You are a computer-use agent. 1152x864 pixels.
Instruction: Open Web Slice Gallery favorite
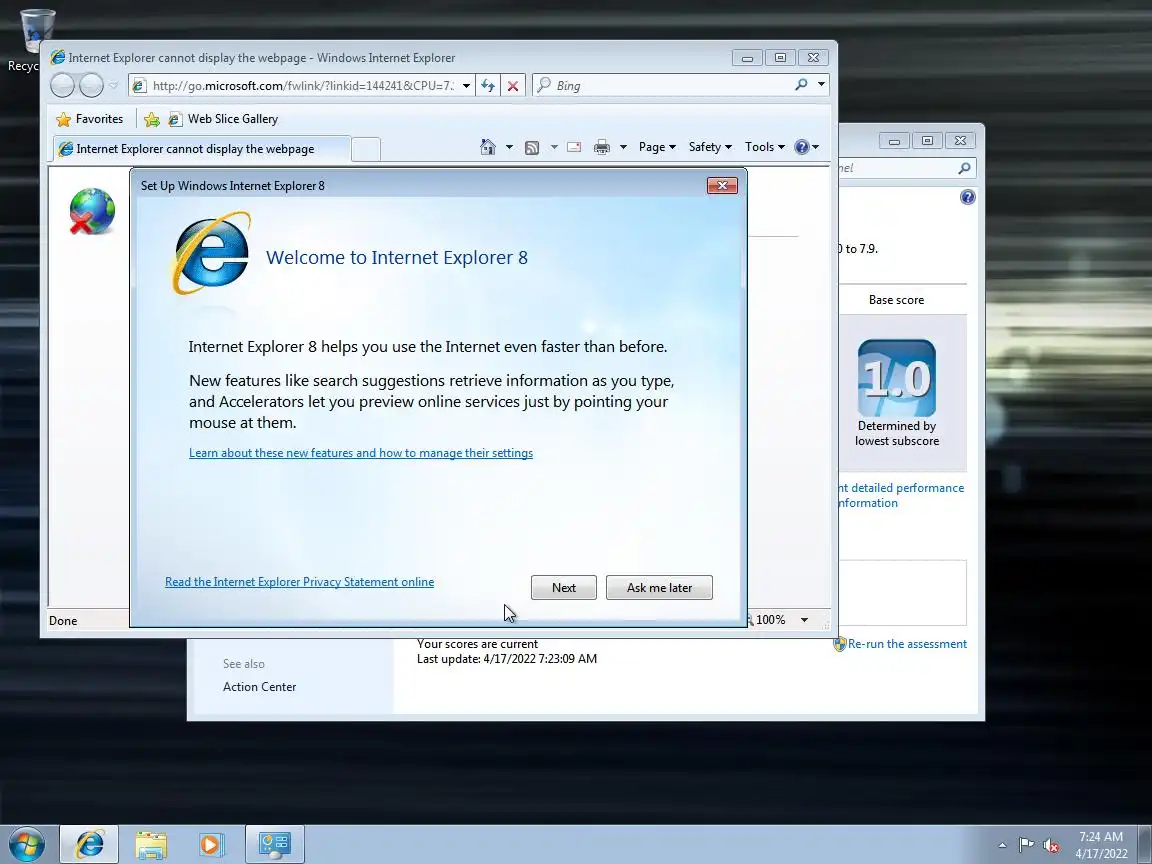click(x=223, y=119)
